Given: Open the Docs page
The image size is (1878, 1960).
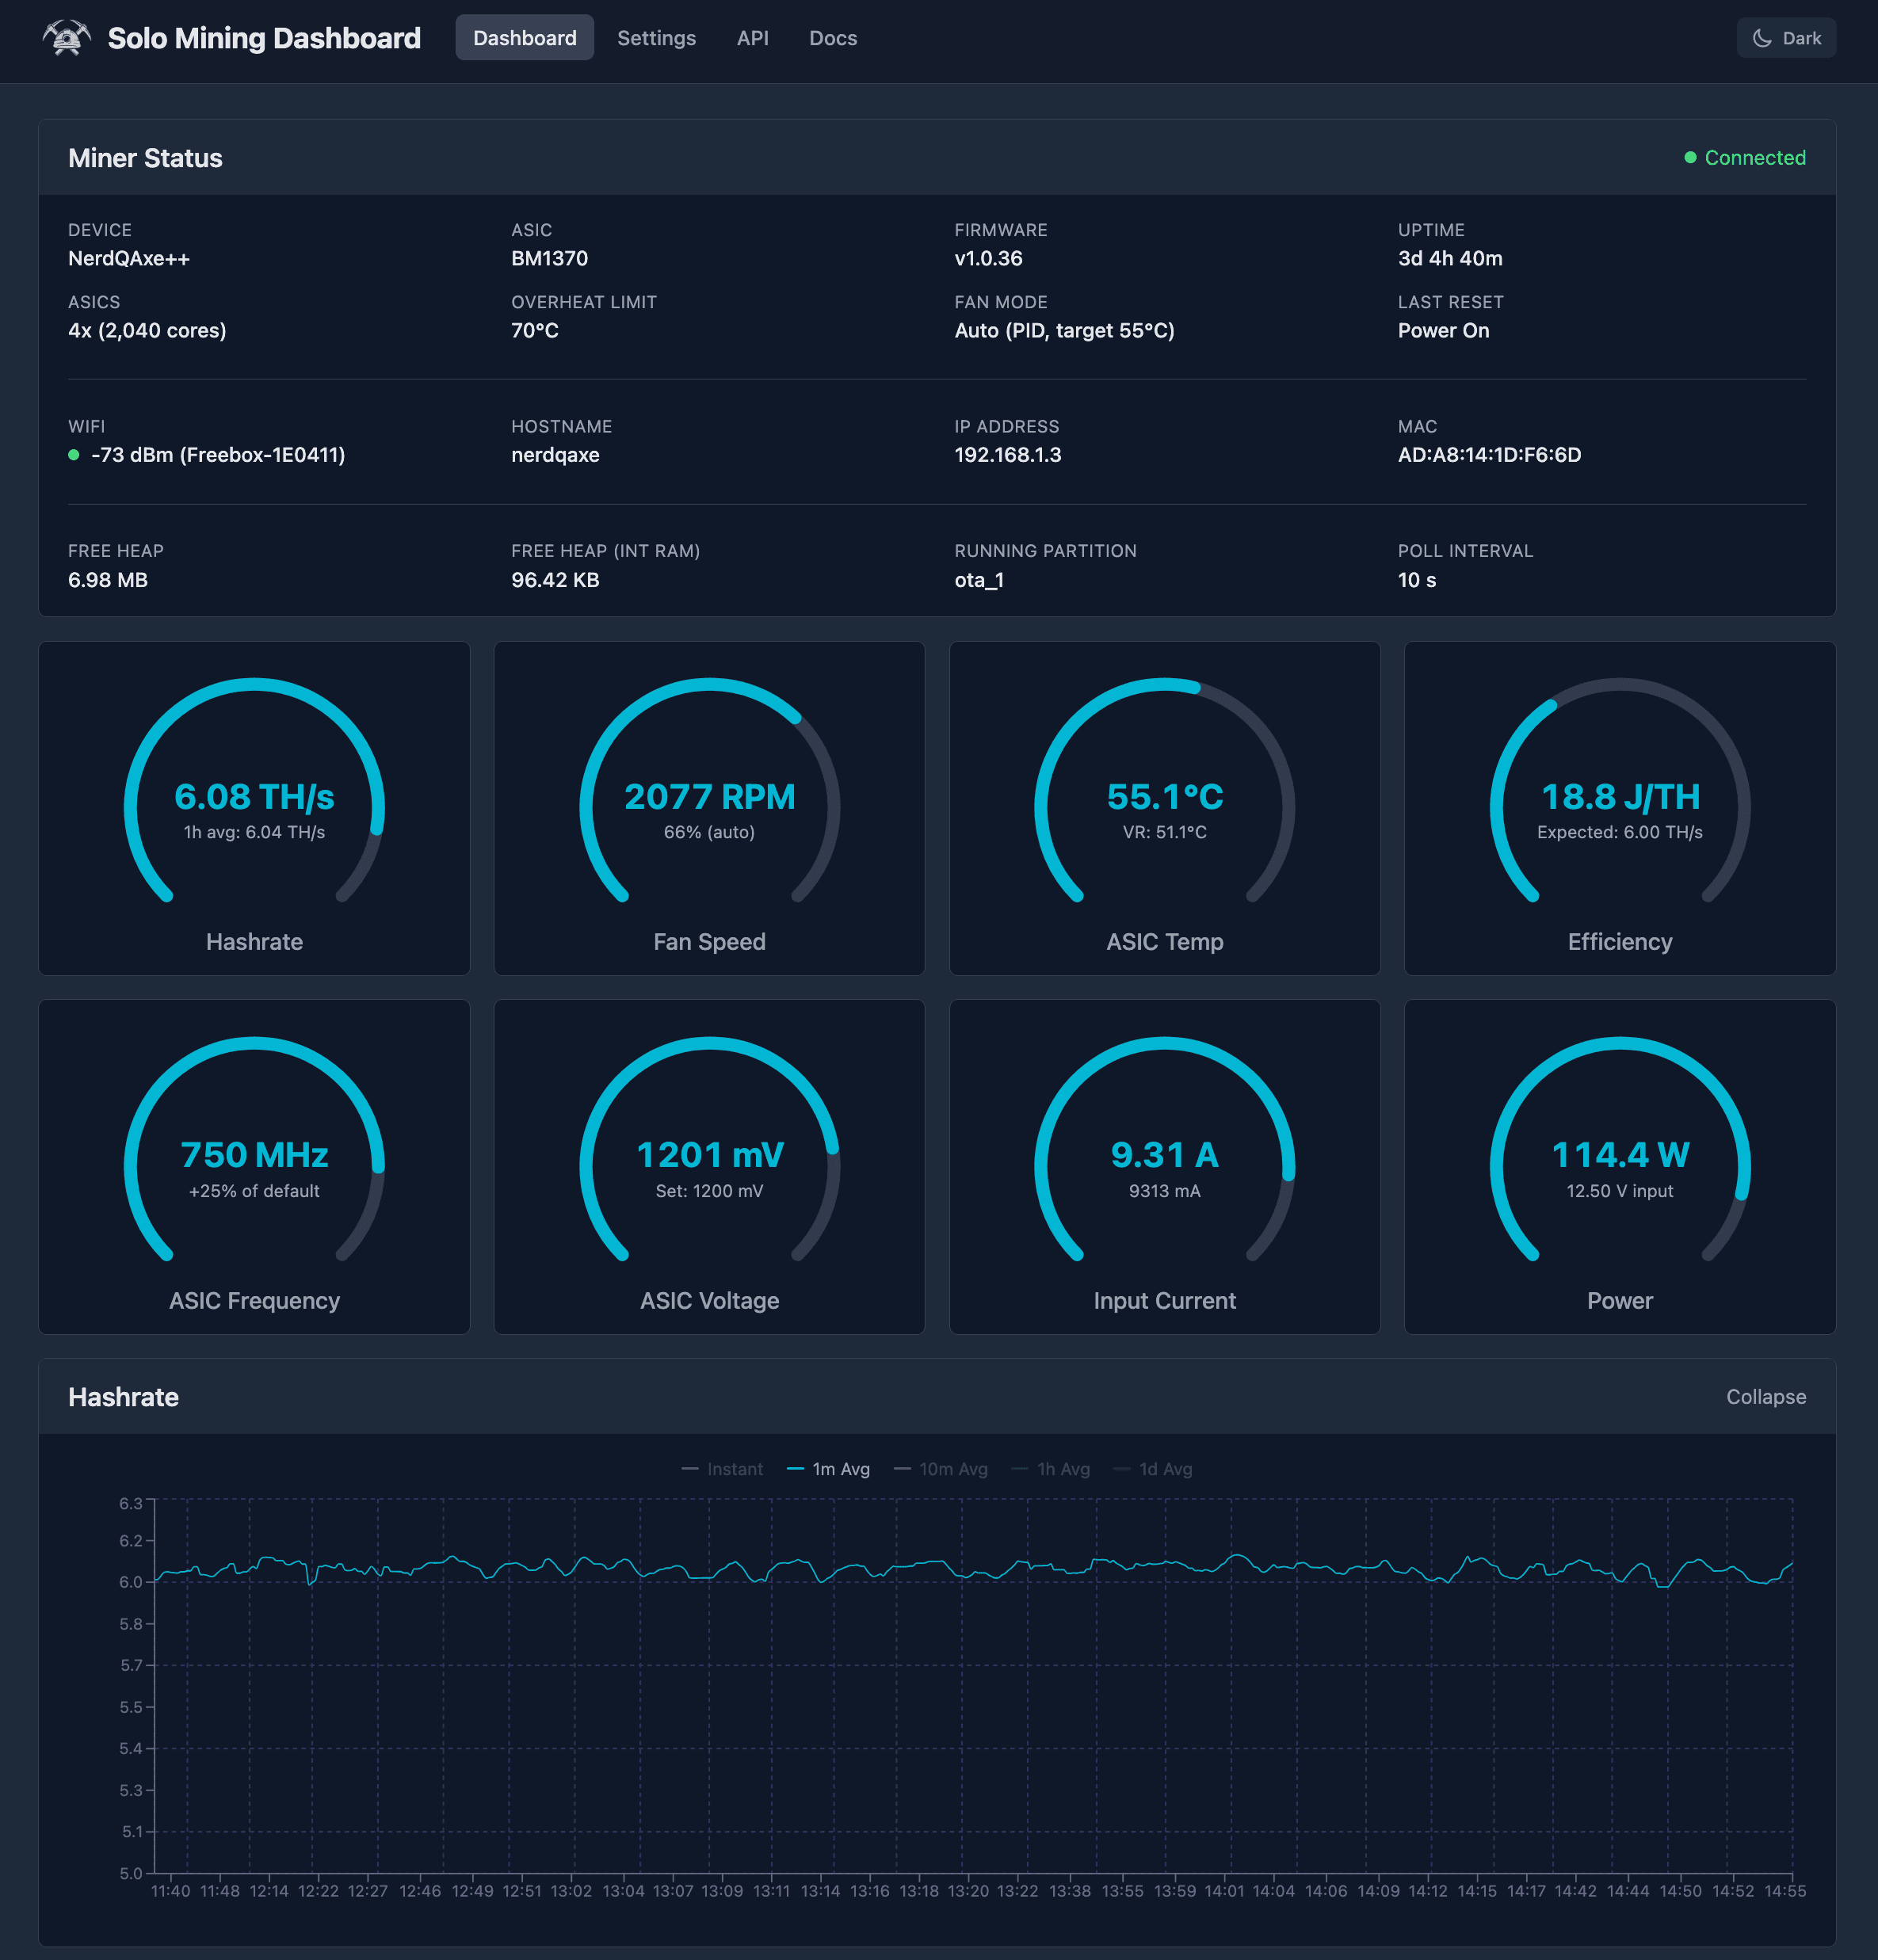Looking at the screenshot, I should (832, 38).
